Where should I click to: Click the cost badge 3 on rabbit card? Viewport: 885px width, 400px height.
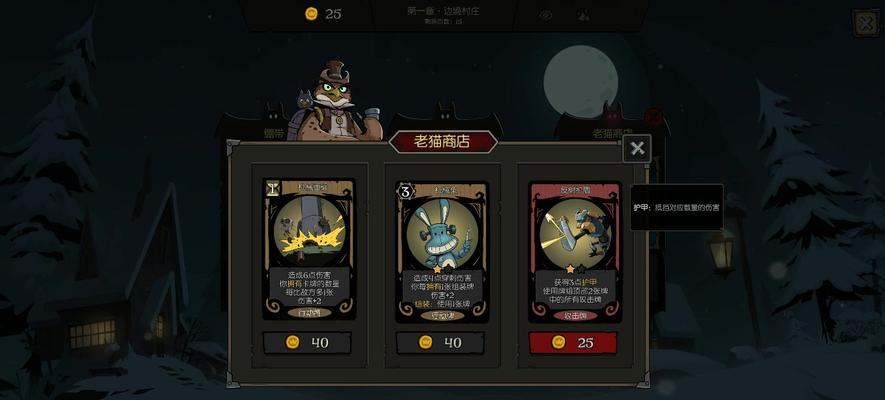click(x=405, y=191)
